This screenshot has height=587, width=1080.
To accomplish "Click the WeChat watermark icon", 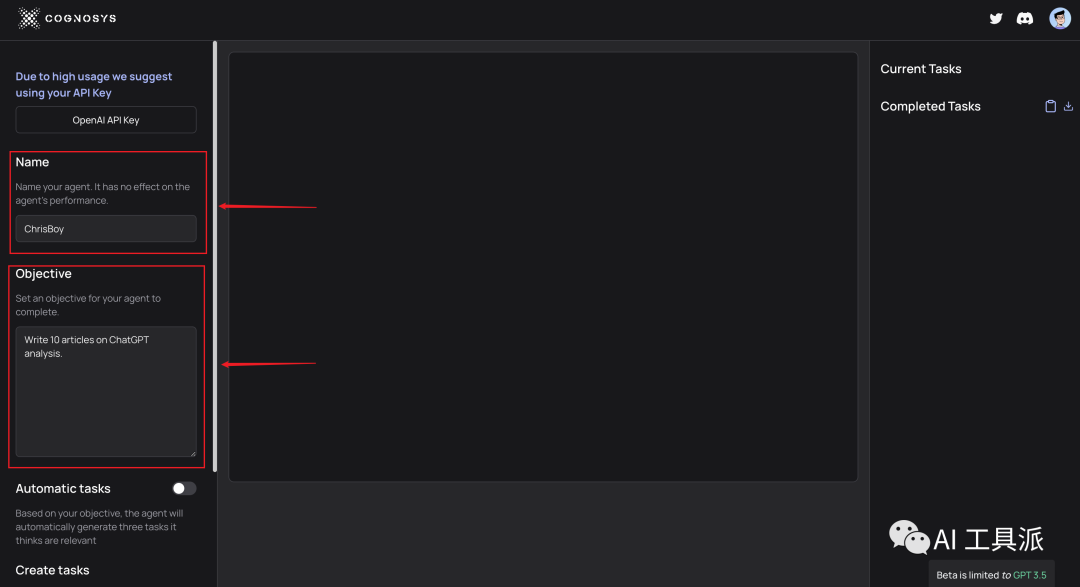I will tap(908, 537).
